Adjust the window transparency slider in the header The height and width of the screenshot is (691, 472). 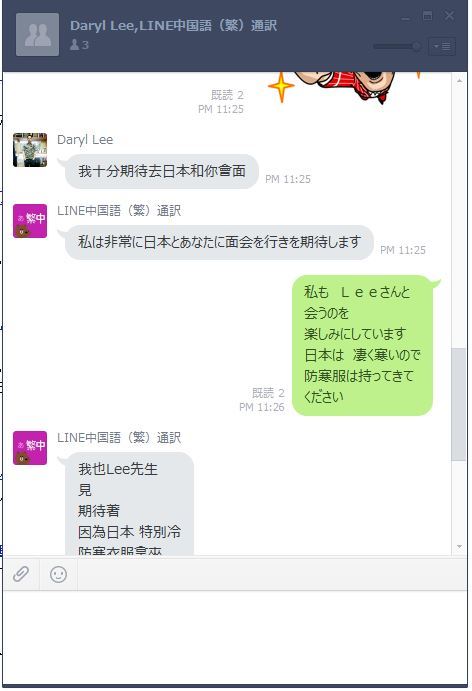click(x=397, y=46)
